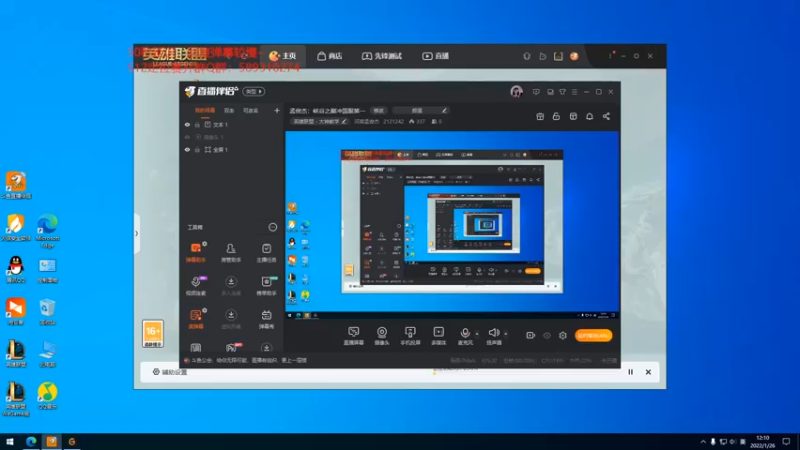This screenshot has width=800, height=450.
Task: Open the 先锋测试 tab in League client
Action: 382,56
